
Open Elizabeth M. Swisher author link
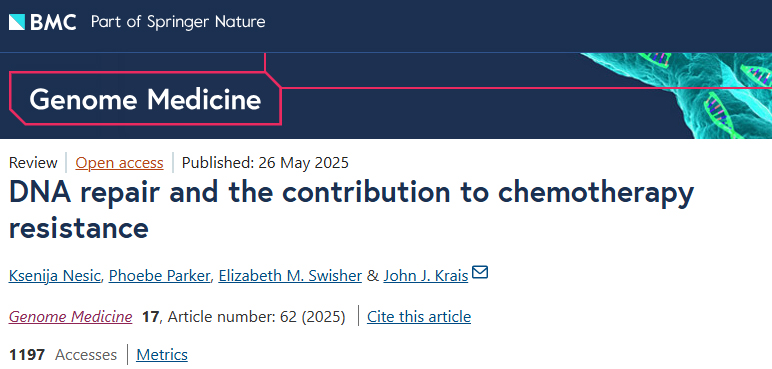click(x=290, y=276)
